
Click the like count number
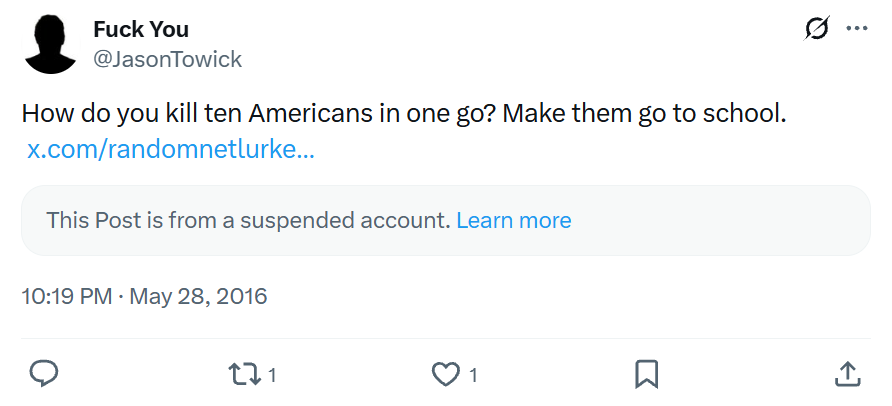pos(473,375)
